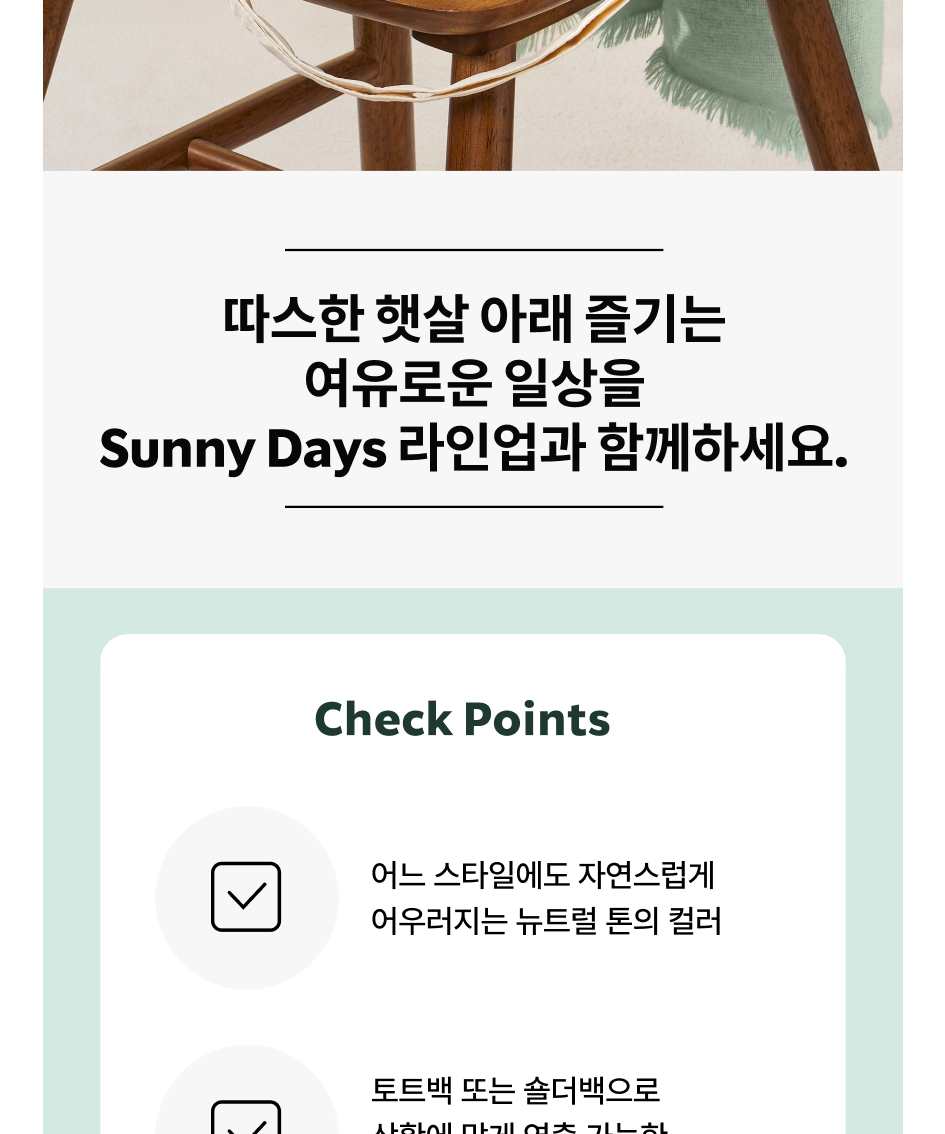945x1134 pixels.
Task: Click the horizontal divider line above the headline
Action: (x=474, y=250)
